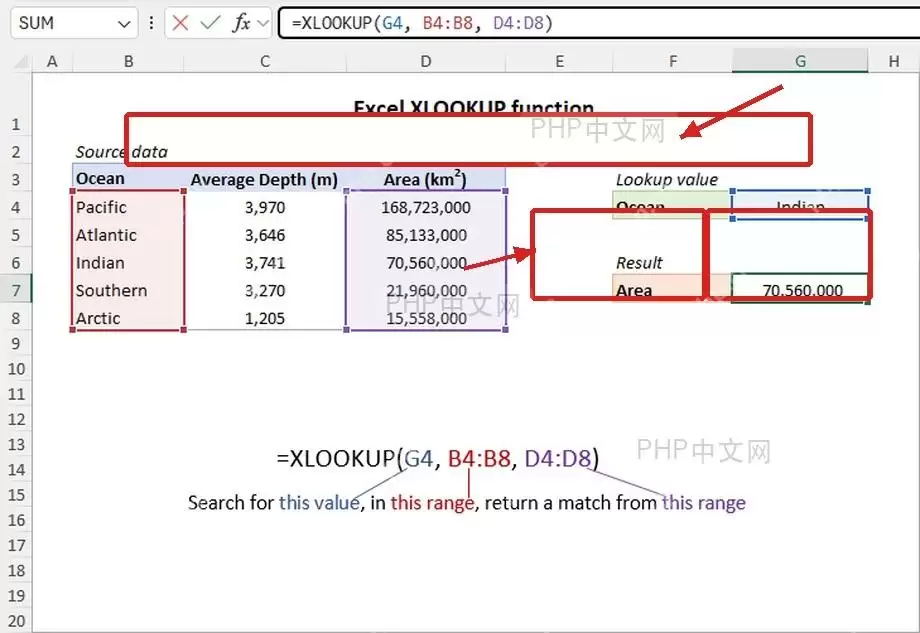Select all cells with the corner triangle
The image size is (920, 633).
click(21, 62)
